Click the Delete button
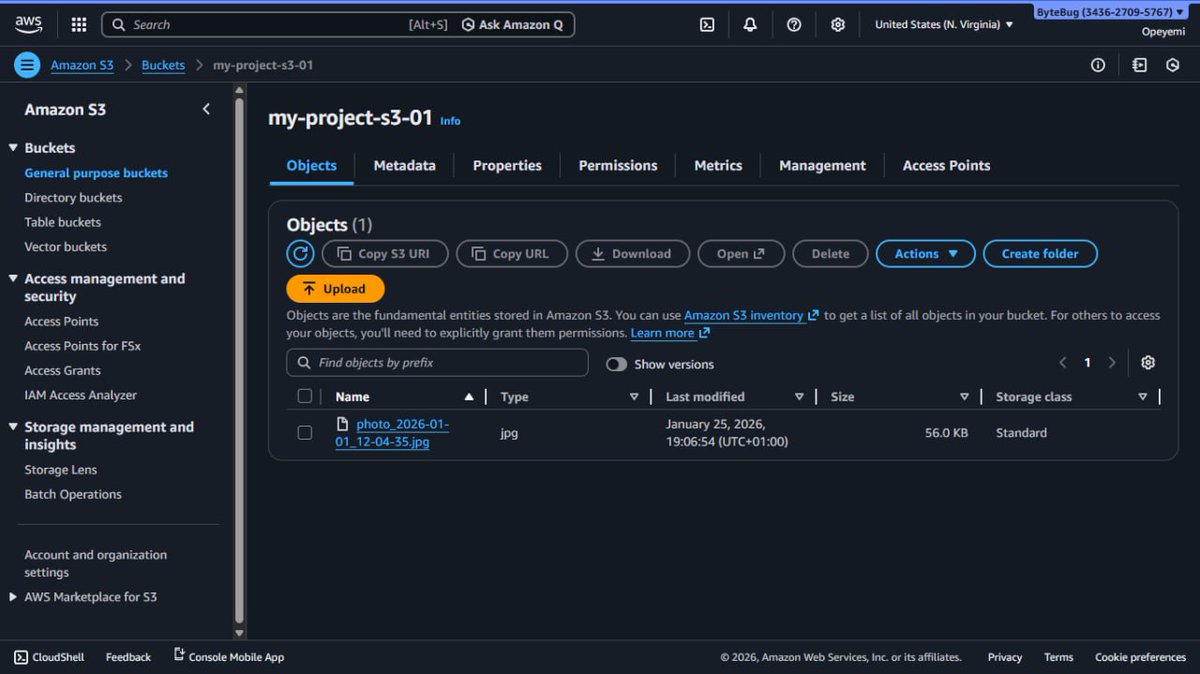 [x=830, y=254]
